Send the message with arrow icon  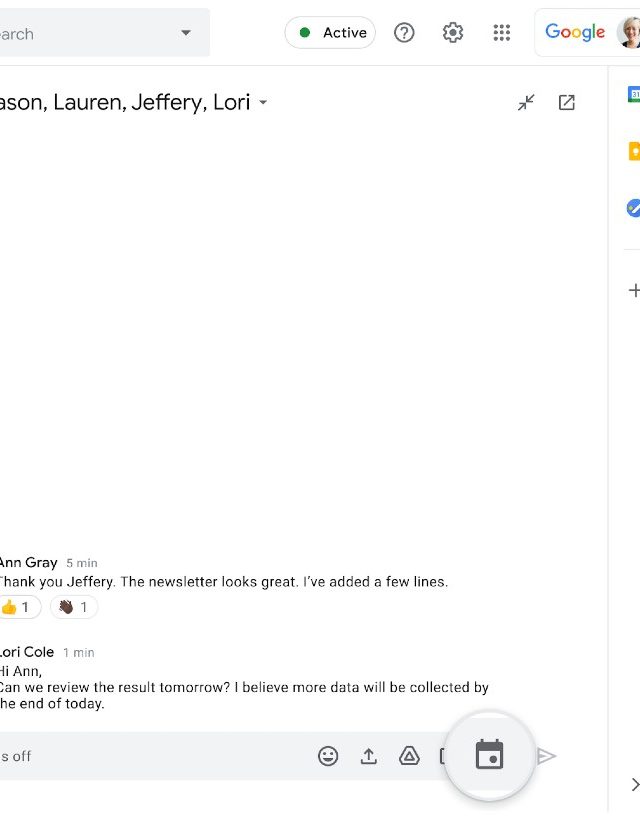pos(546,756)
